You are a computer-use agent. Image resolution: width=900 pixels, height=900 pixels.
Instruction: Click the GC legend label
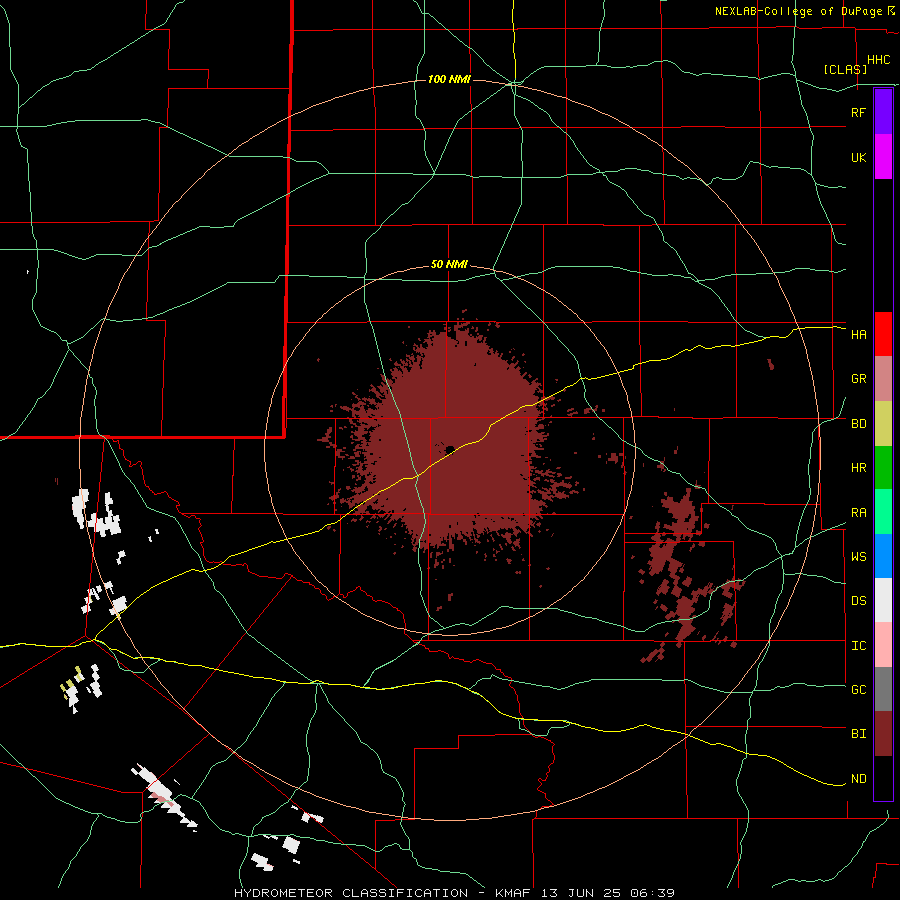[x=858, y=690]
